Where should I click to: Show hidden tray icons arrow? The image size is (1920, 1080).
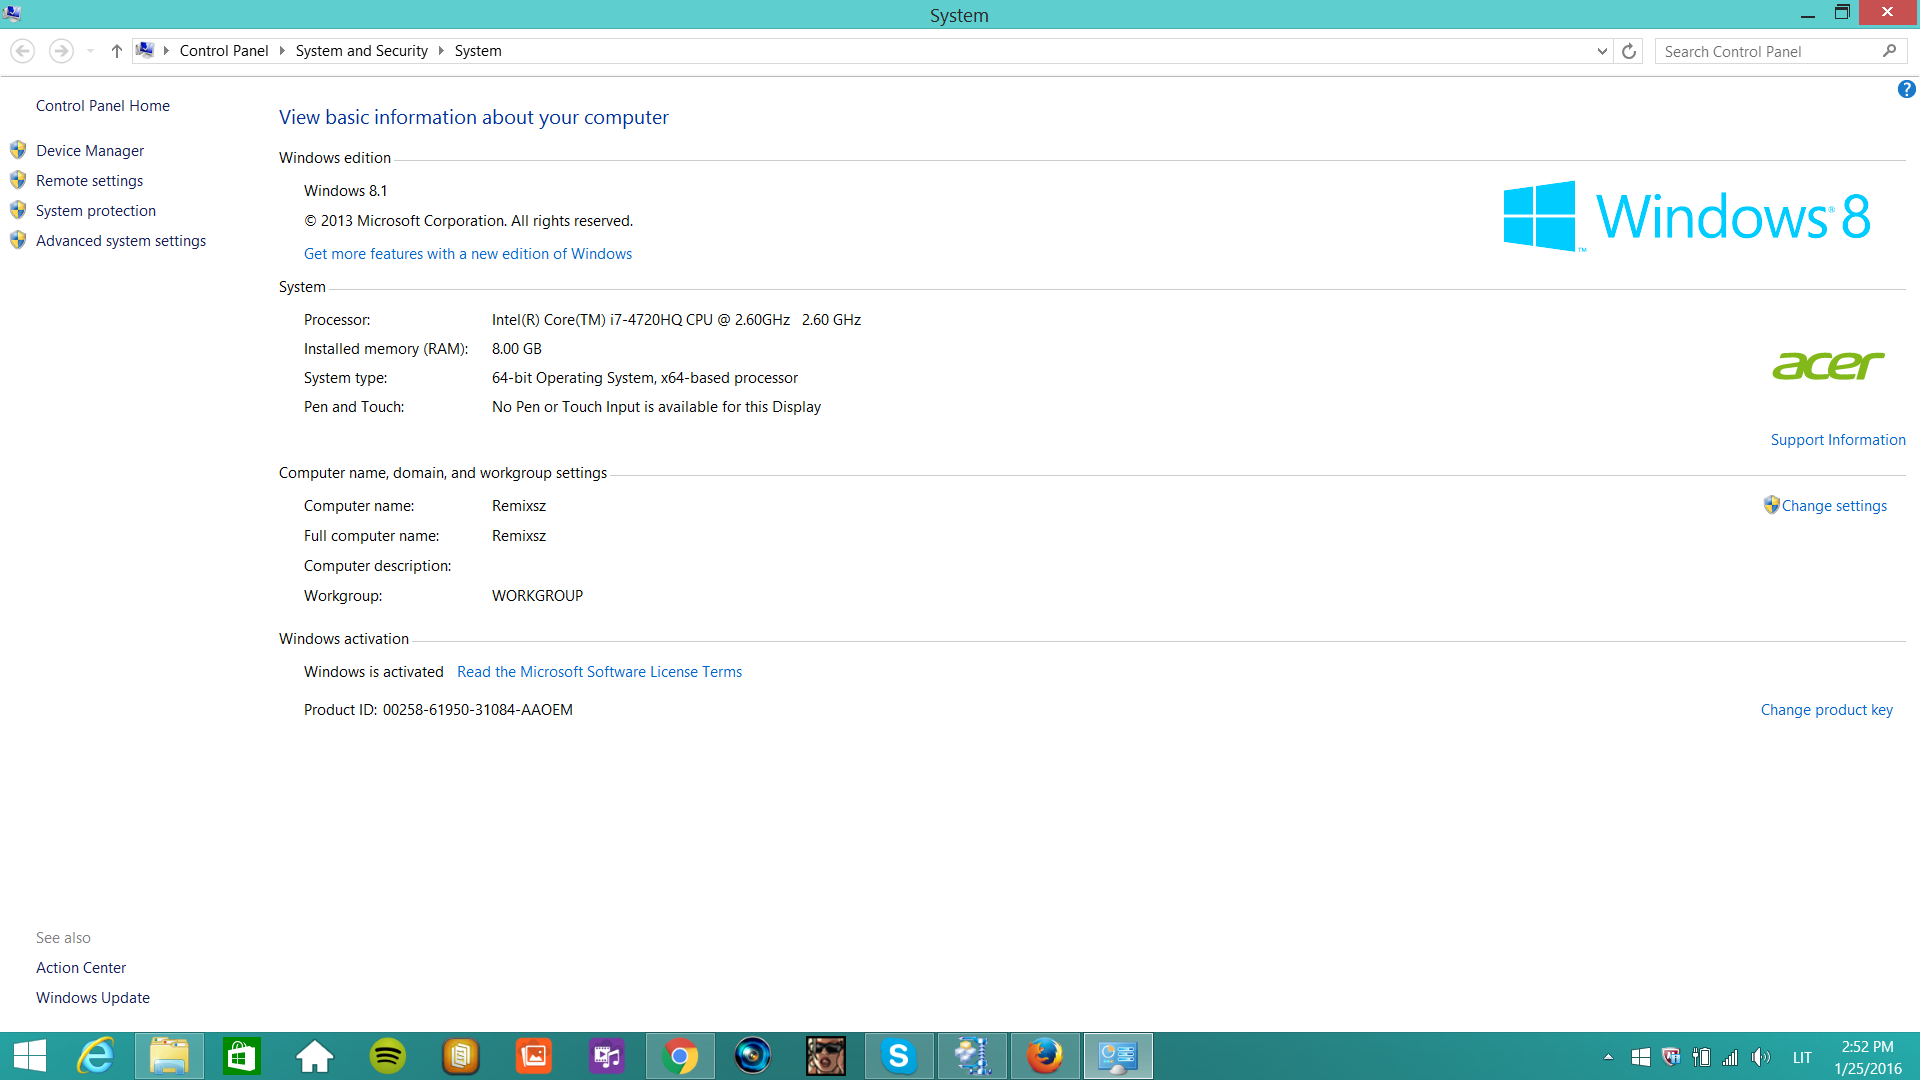(1608, 1057)
